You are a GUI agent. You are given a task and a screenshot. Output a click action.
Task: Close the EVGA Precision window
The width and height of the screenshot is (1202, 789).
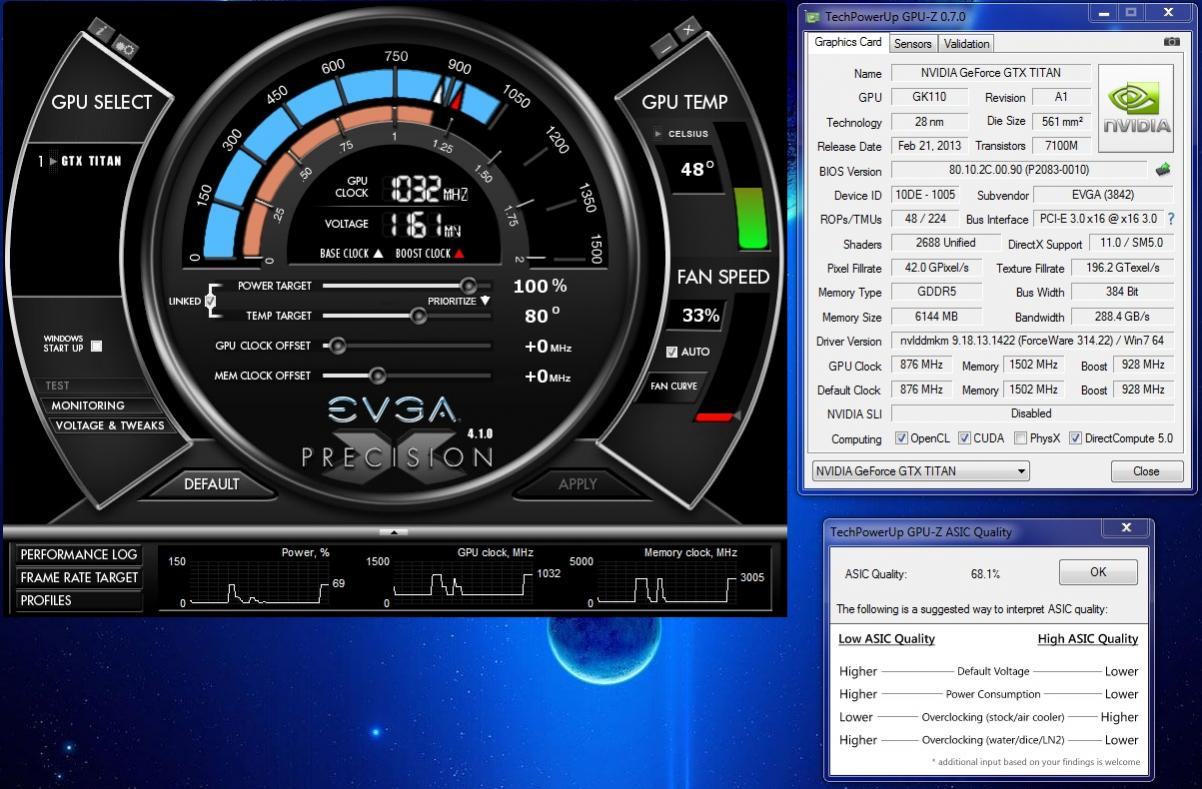[x=689, y=30]
